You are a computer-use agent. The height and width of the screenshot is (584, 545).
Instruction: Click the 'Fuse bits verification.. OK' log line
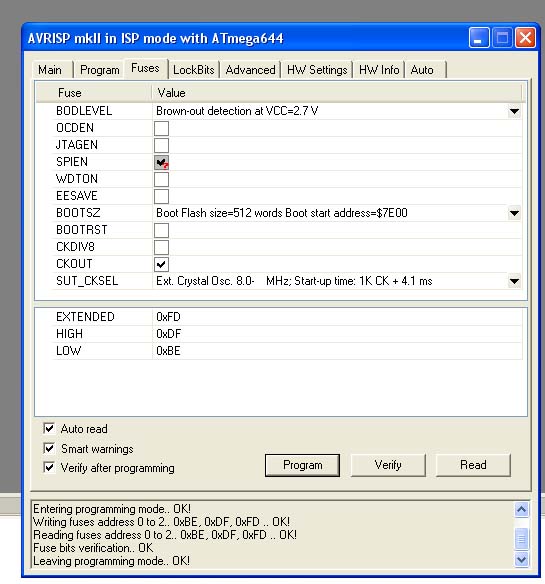coord(93,548)
